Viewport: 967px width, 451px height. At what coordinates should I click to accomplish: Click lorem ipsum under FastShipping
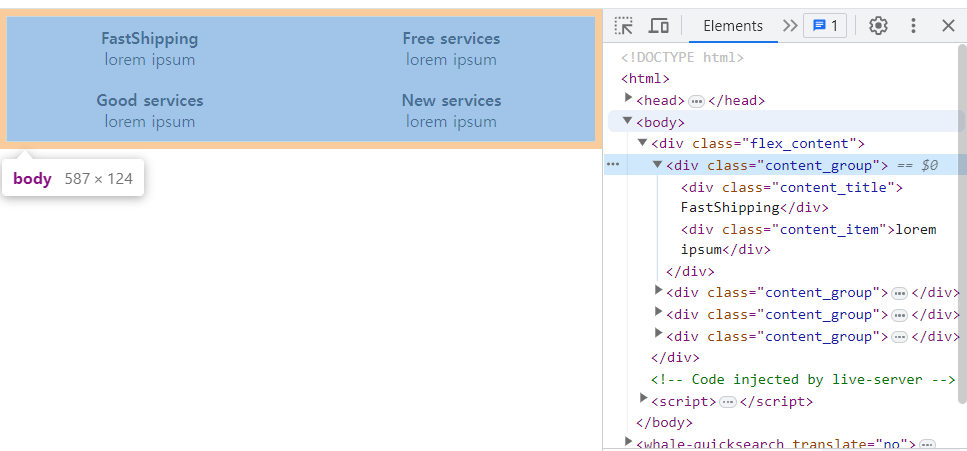[x=150, y=60]
